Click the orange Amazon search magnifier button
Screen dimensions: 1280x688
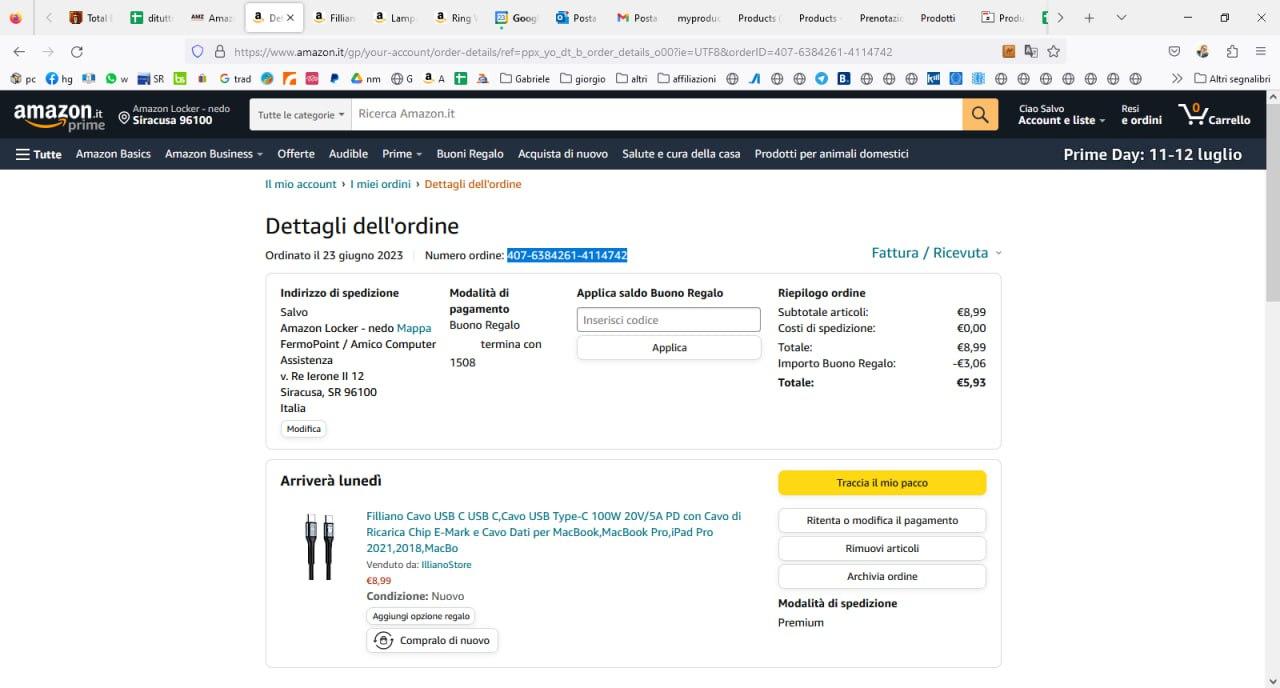tap(980, 114)
